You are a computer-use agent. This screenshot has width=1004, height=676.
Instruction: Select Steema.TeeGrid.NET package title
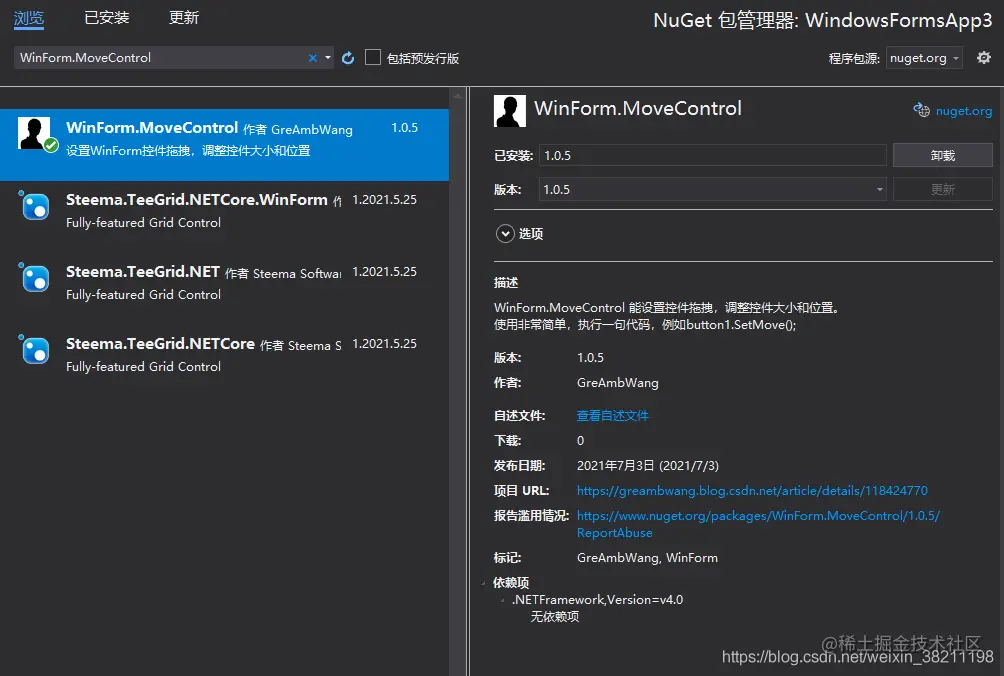143,272
